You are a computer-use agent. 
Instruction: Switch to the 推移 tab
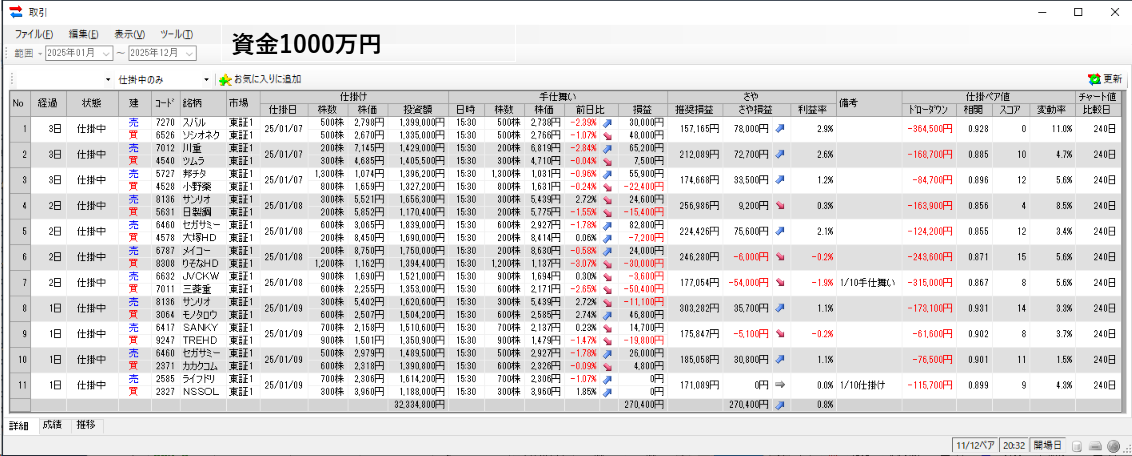[x=87, y=425]
